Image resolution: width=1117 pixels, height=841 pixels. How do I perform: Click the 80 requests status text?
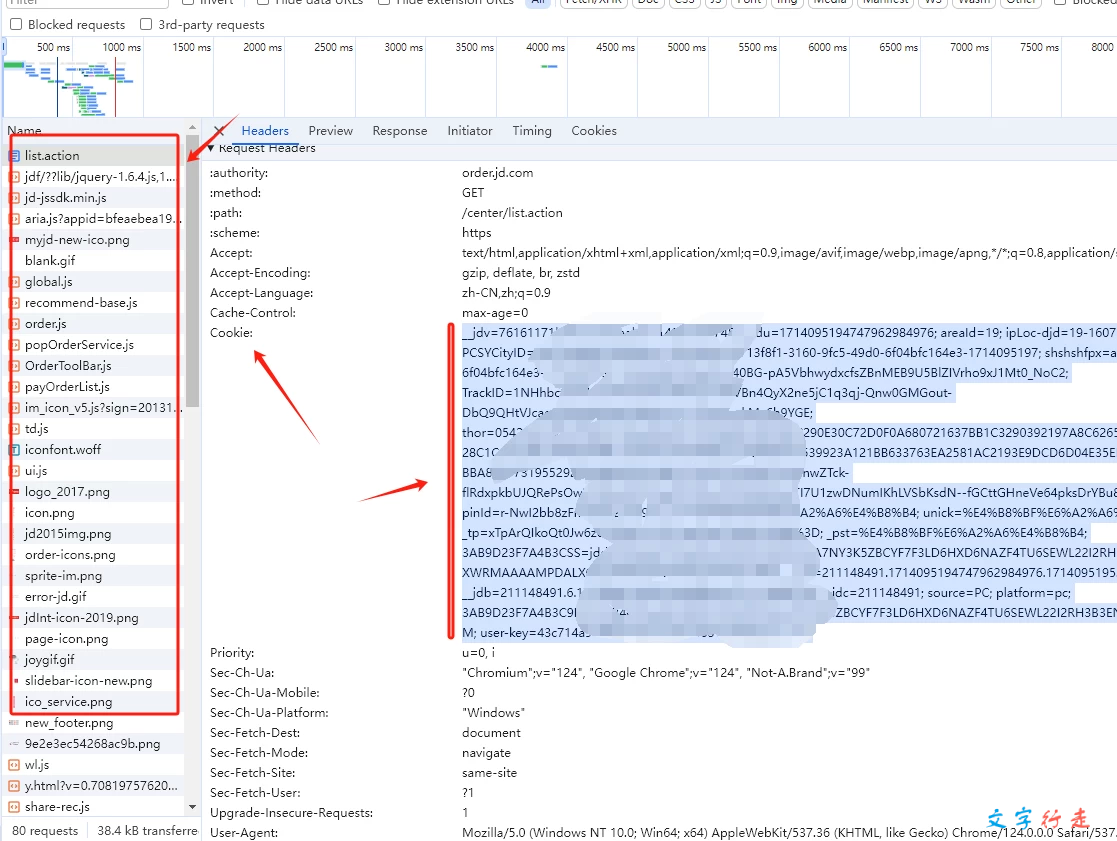click(x=45, y=830)
